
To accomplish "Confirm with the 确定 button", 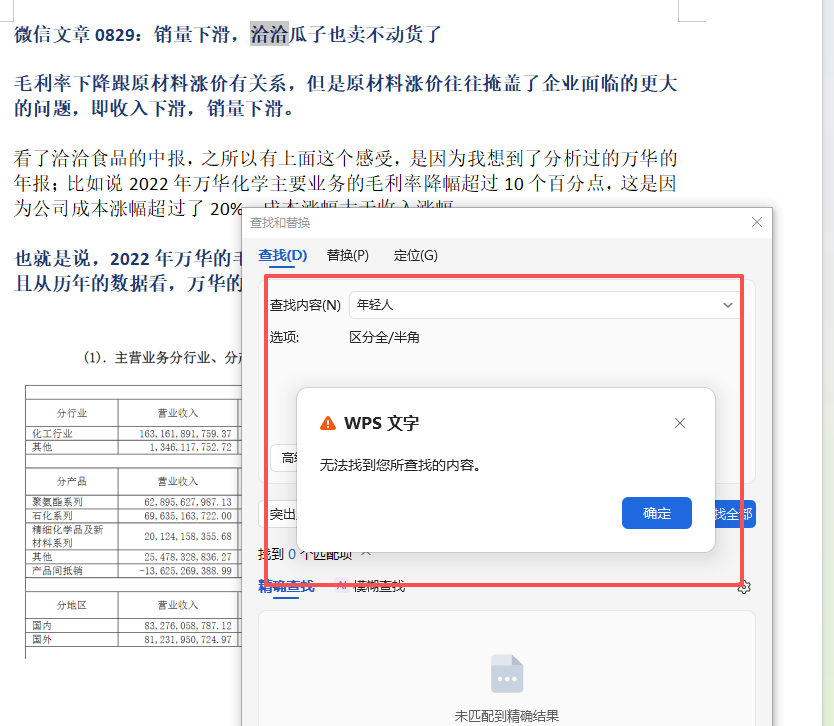I will coord(656,513).
